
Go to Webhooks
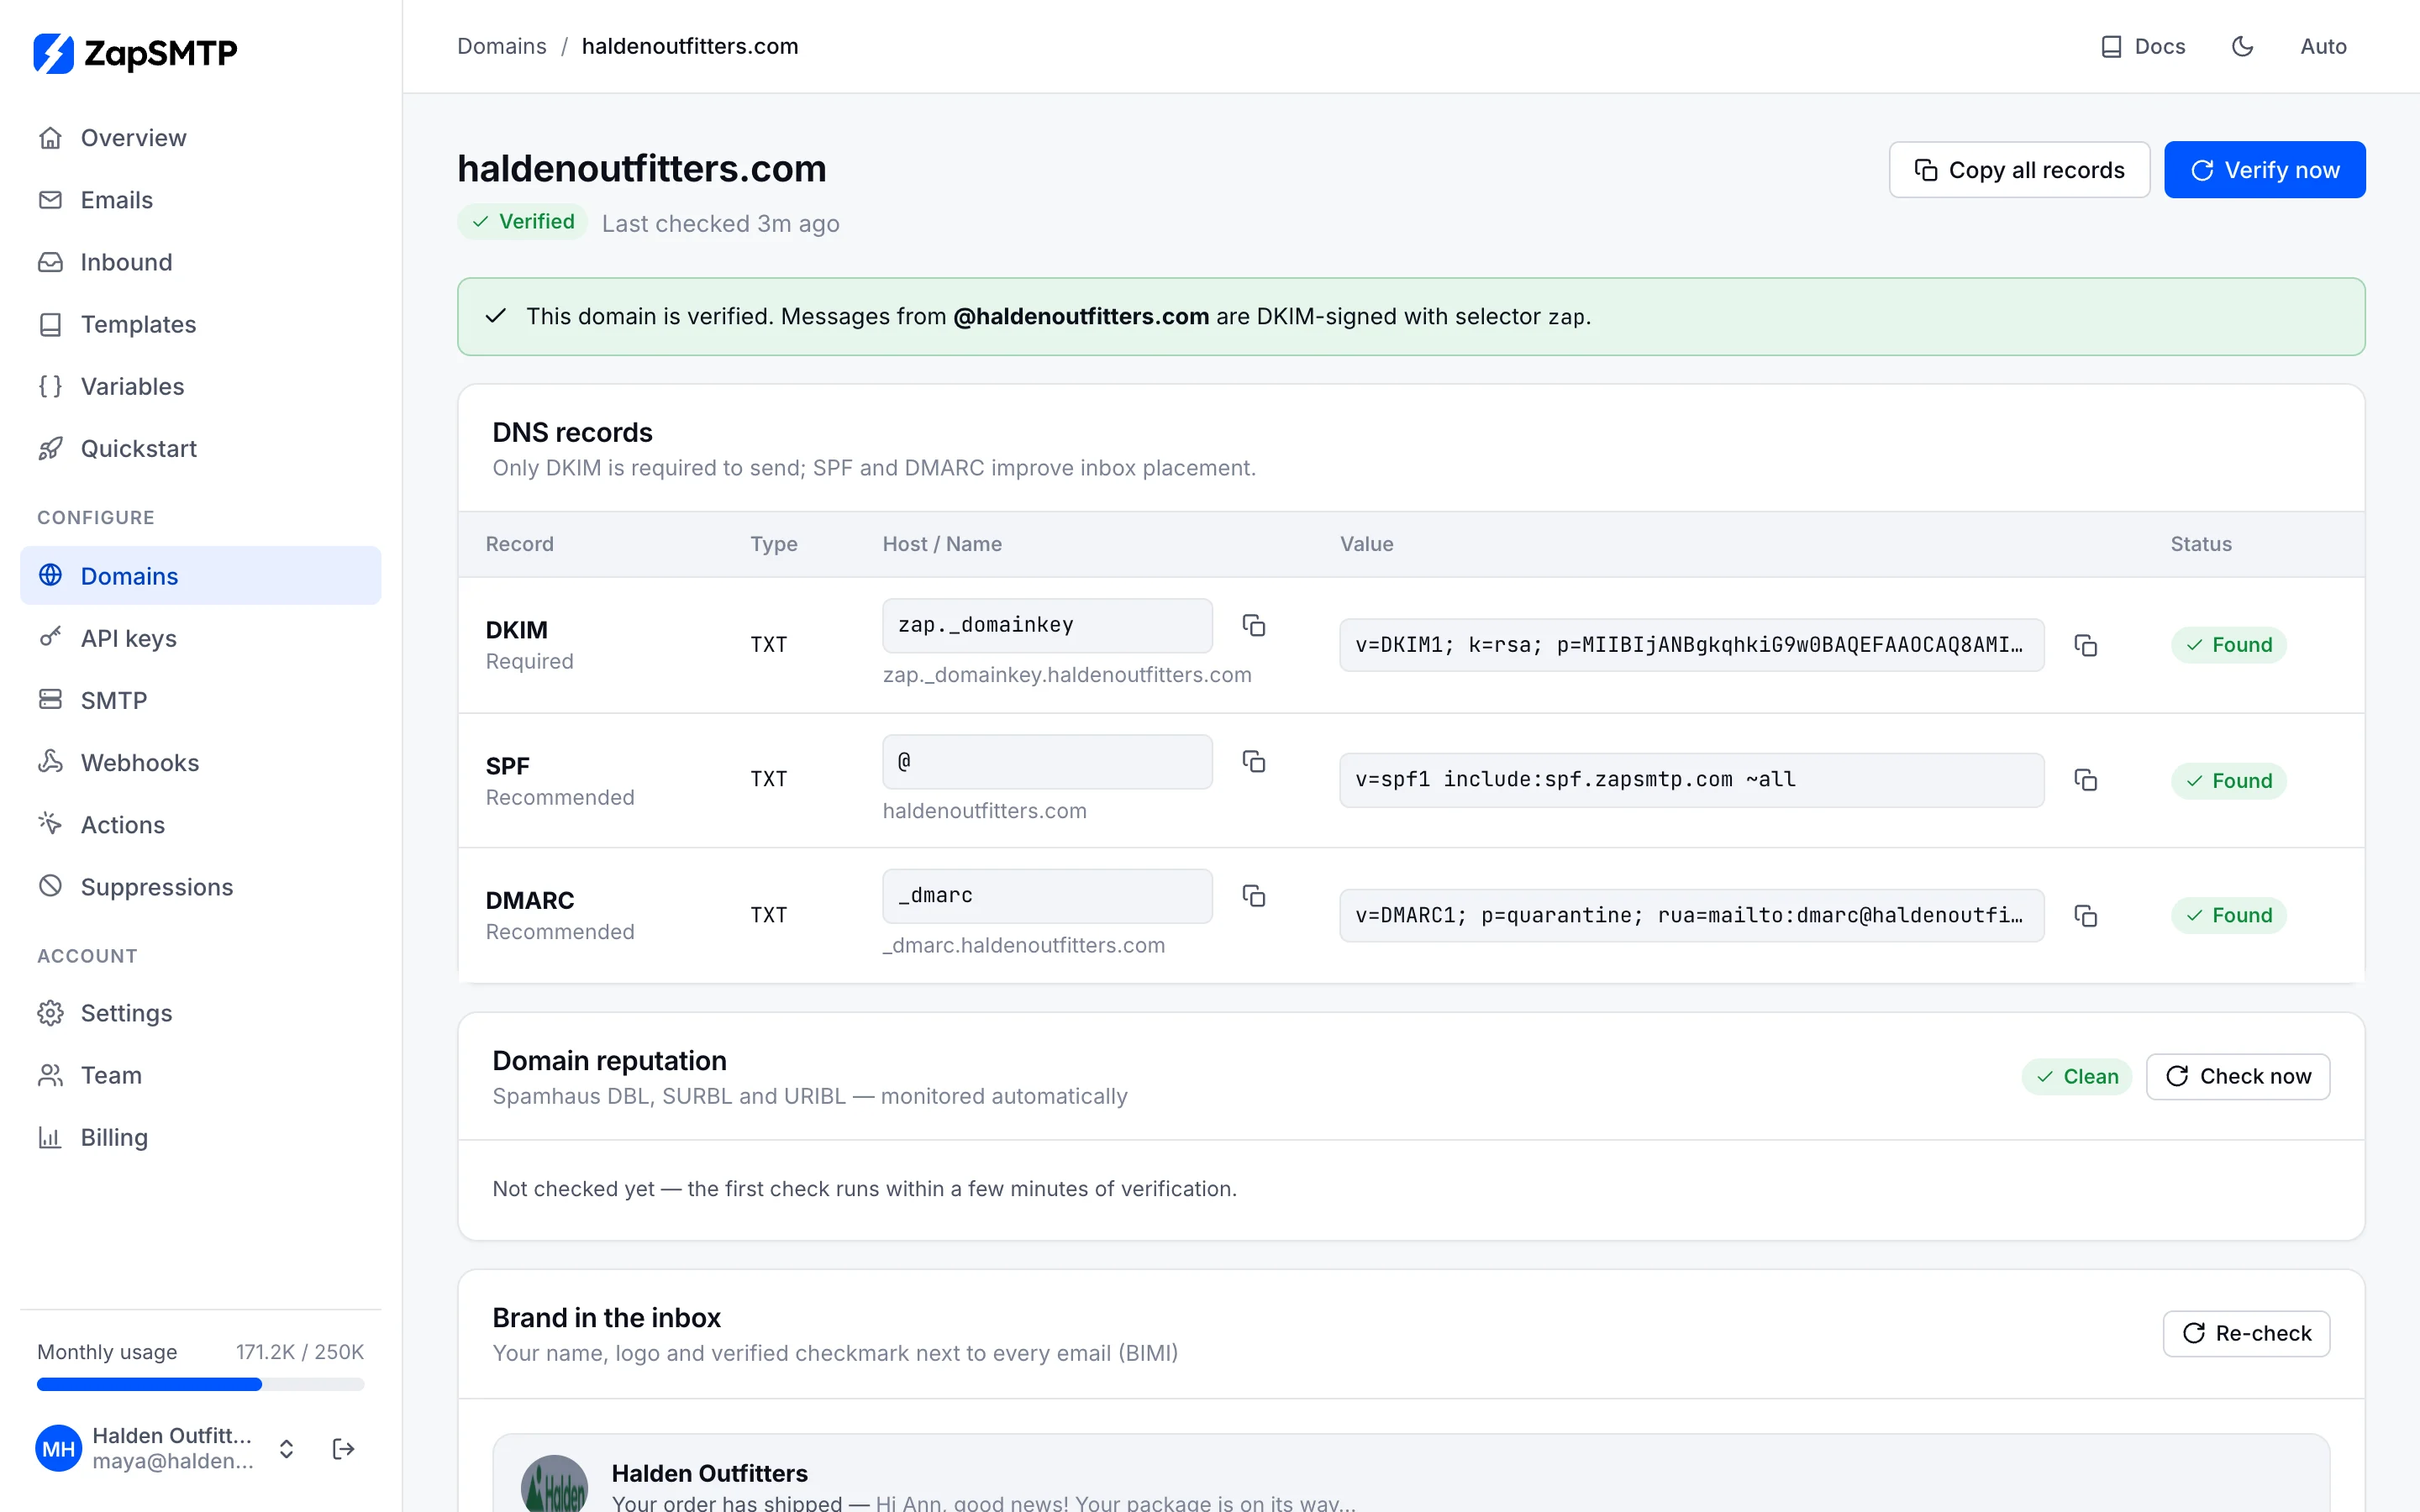(x=200, y=762)
